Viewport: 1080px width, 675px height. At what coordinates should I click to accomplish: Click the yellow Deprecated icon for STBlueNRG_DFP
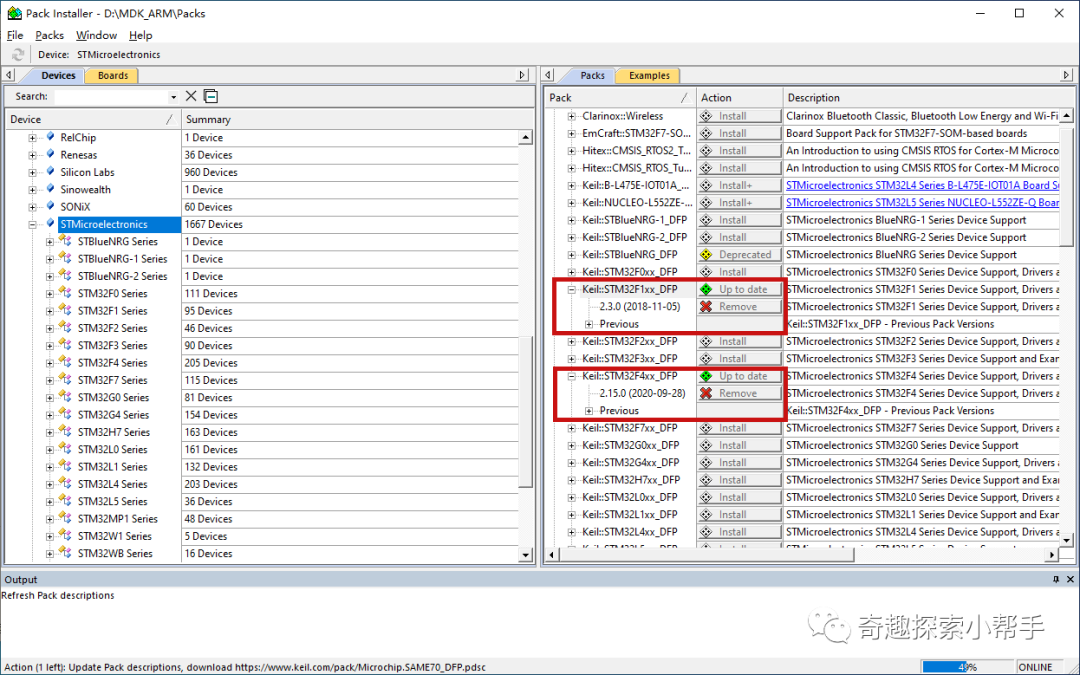706,255
